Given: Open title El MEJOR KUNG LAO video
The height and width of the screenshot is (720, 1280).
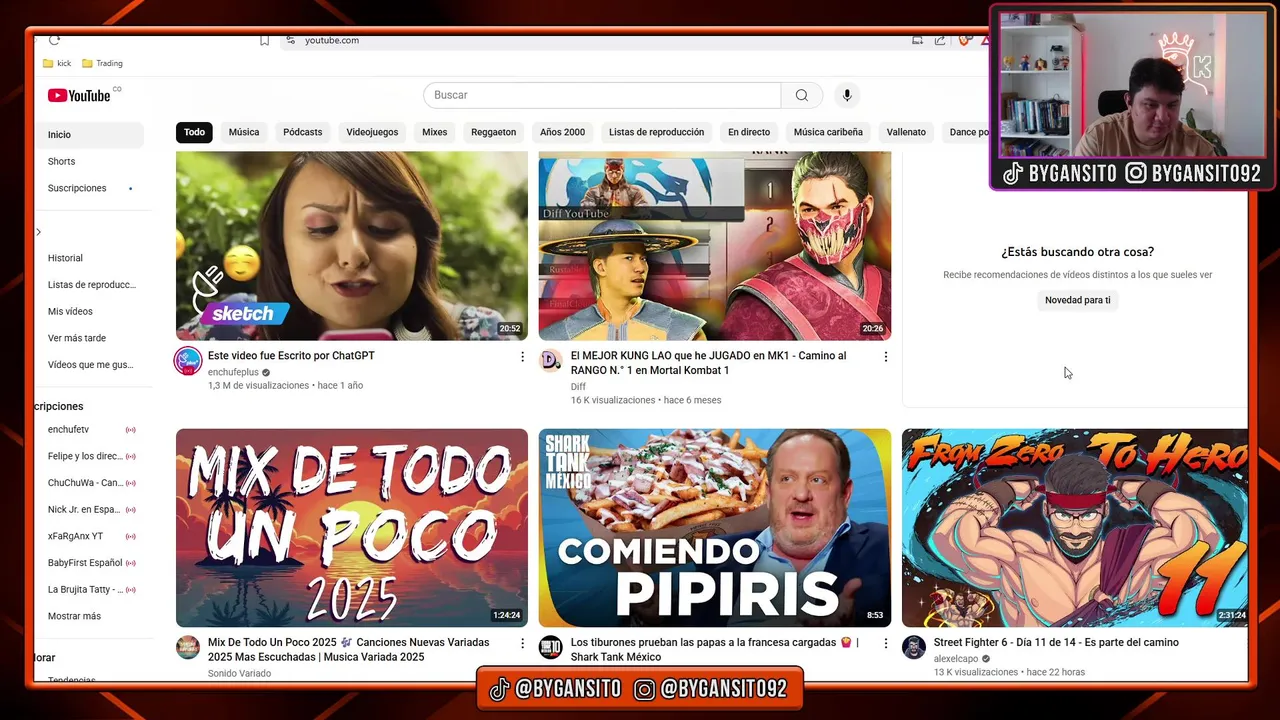Looking at the screenshot, I should click(708, 363).
